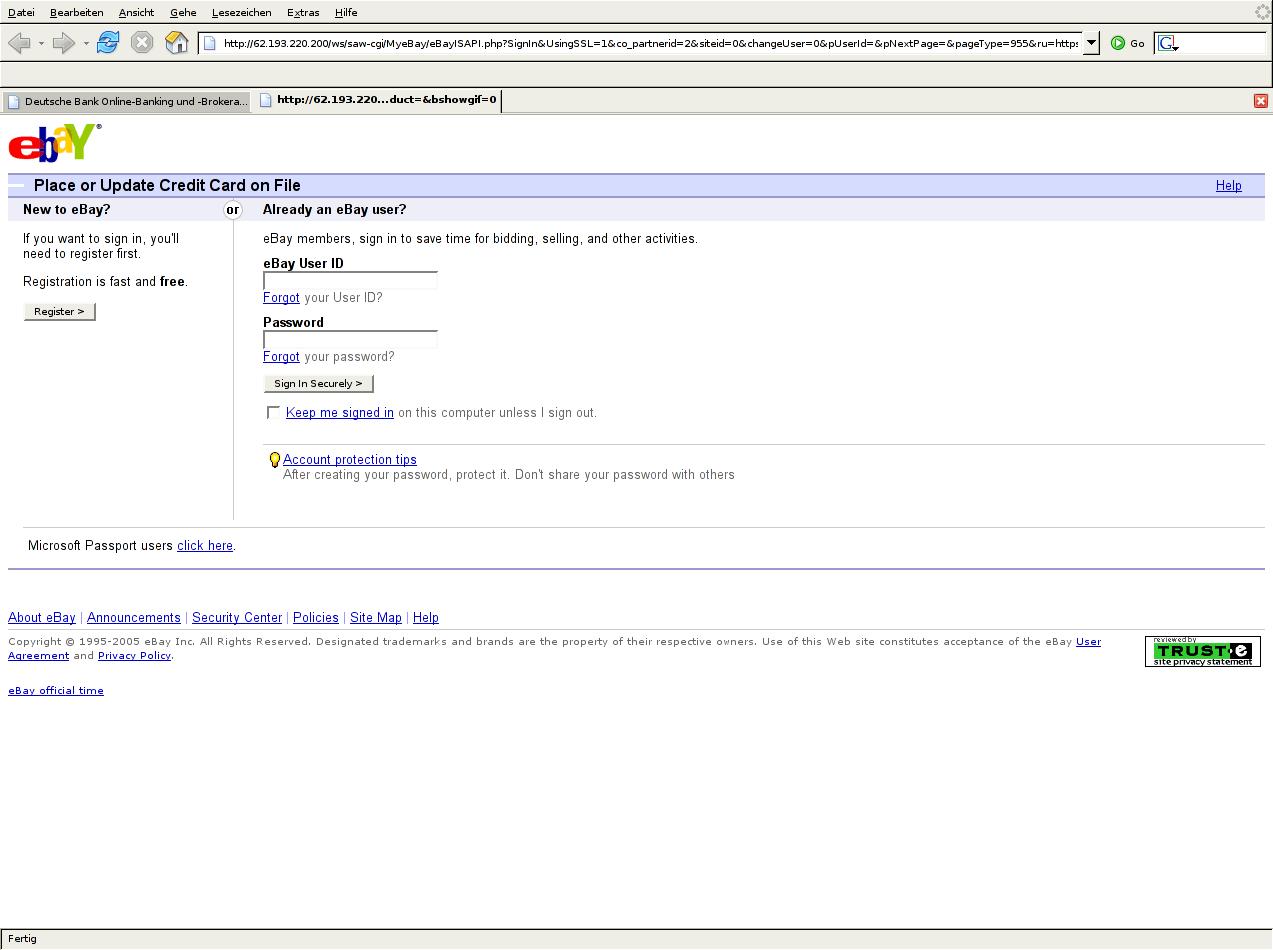This screenshot has width=1273, height=950.
Task: Click the light bulb tip icon
Action: click(x=274, y=460)
